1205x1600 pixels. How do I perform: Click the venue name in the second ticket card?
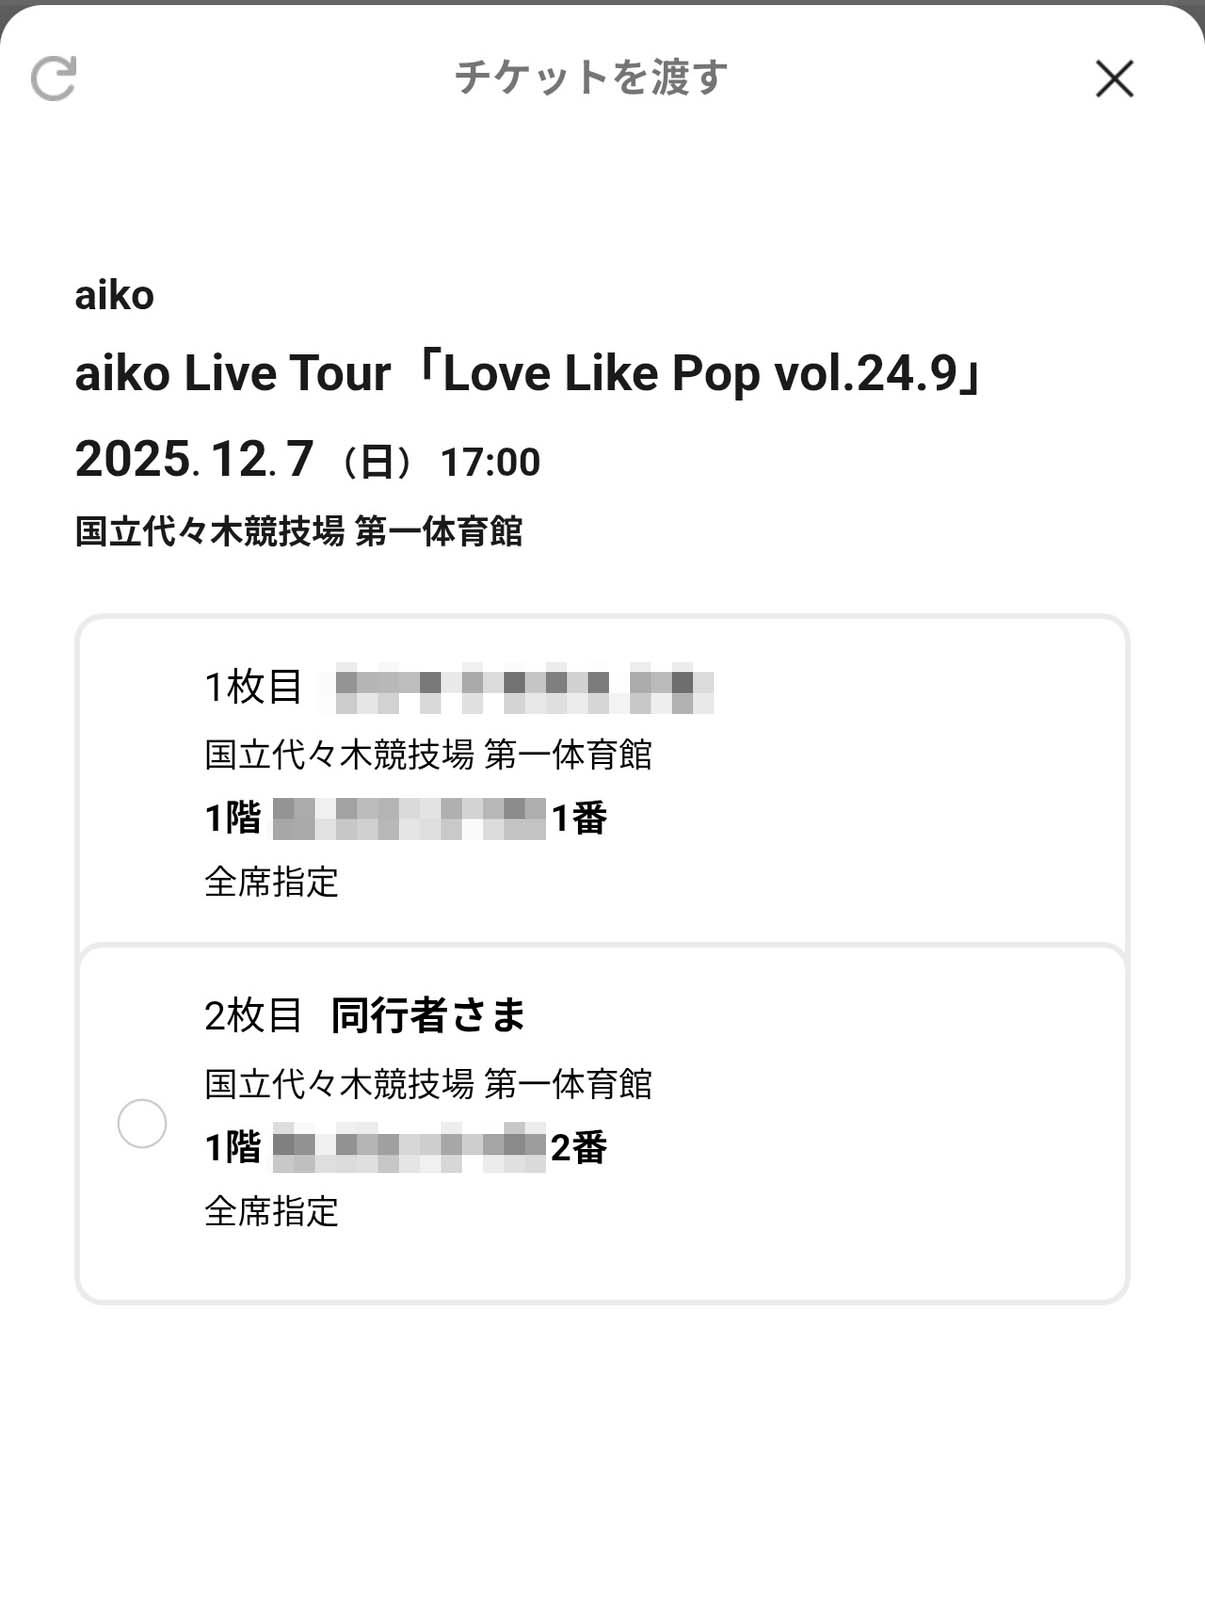pos(428,1084)
